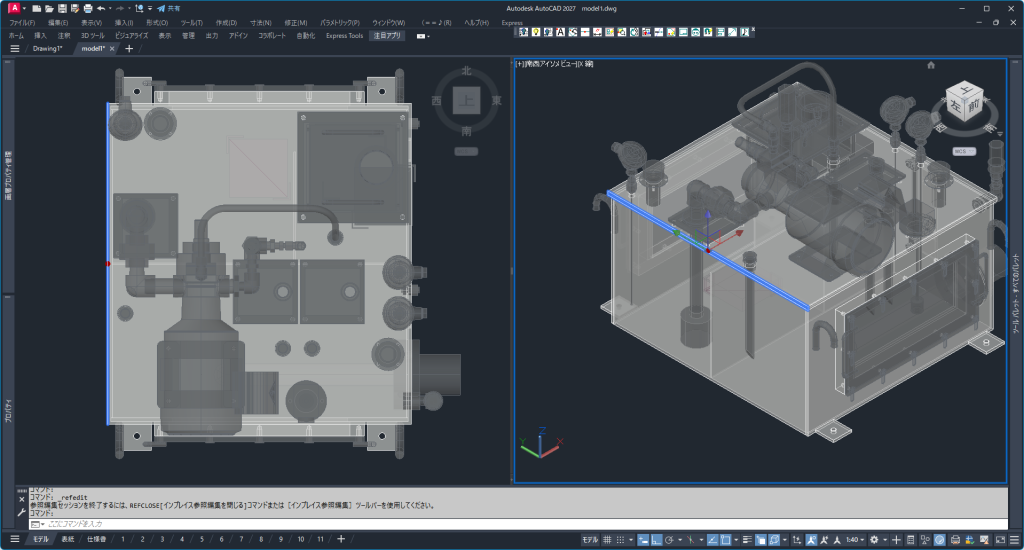Toggle ortho mode in status bar

pyautogui.click(x=655, y=540)
